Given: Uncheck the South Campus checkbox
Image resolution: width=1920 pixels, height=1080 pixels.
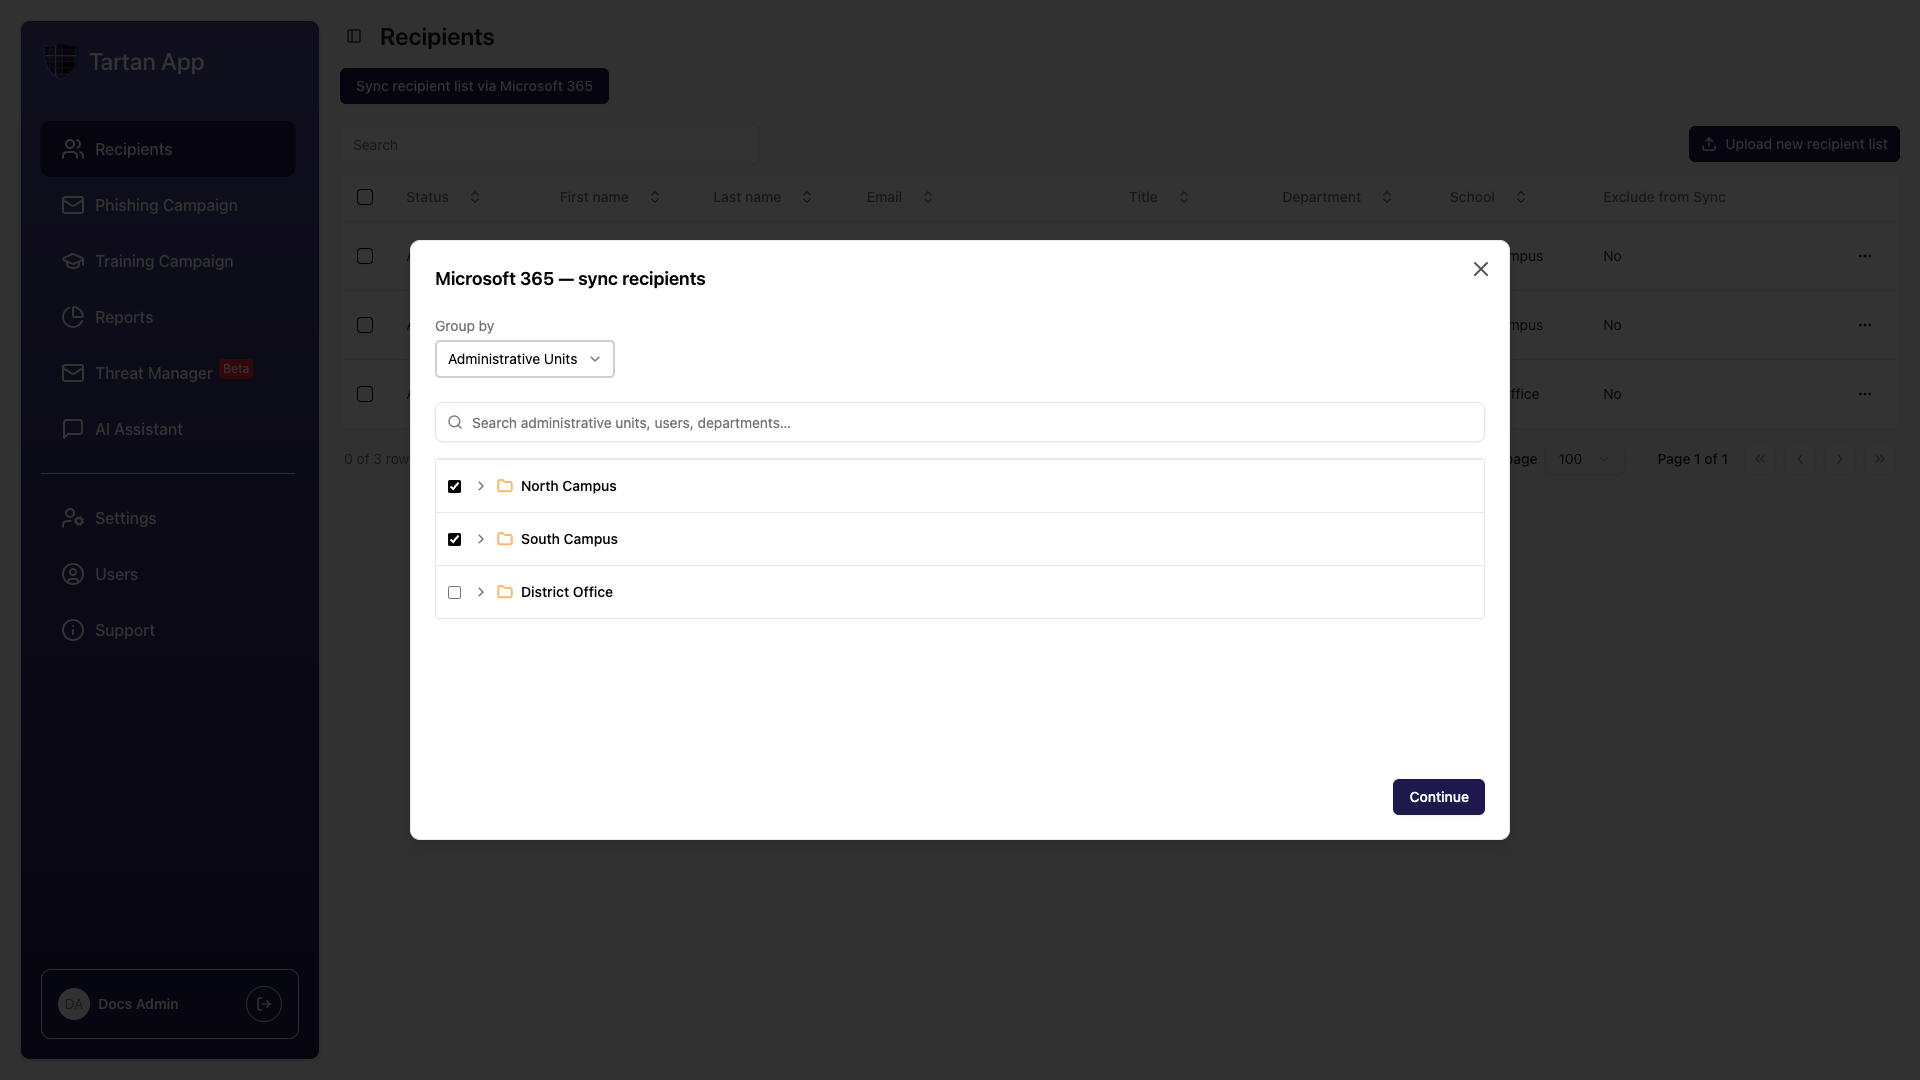Looking at the screenshot, I should point(454,539).
